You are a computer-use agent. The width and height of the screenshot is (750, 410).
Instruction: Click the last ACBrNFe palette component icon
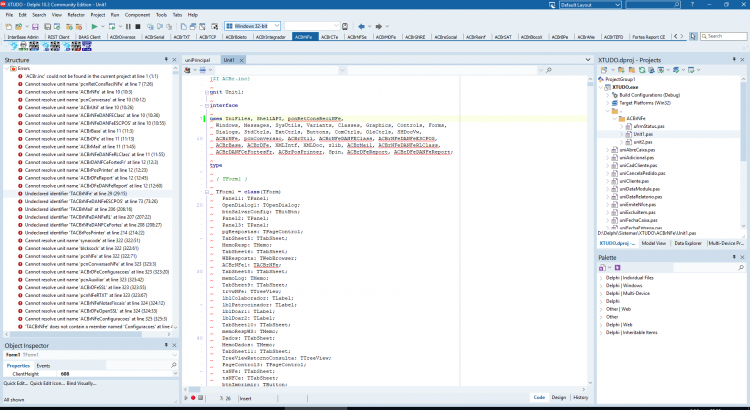click(x=87, y=46)
